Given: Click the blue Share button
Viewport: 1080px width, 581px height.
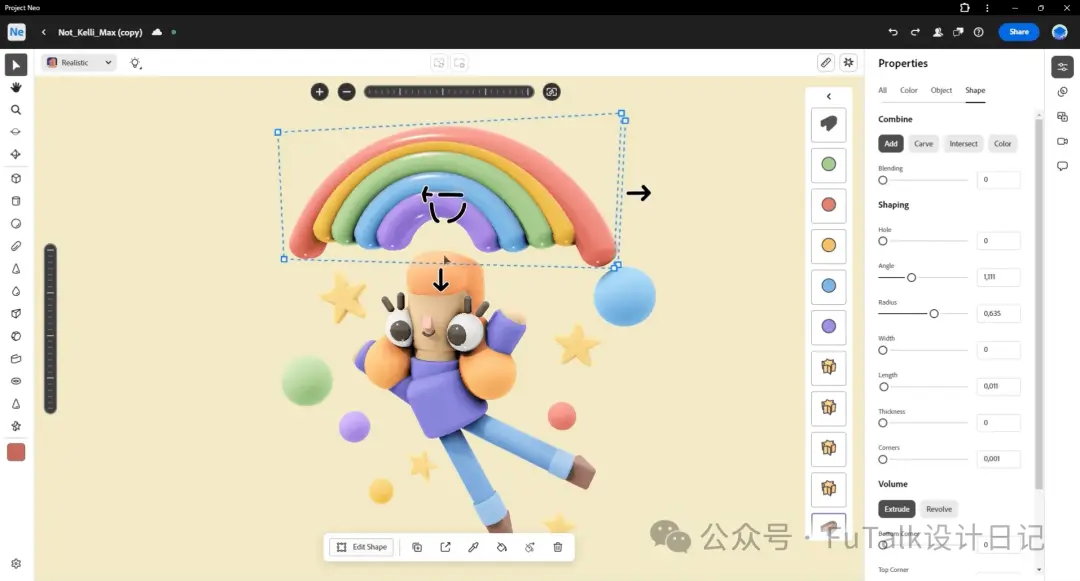Looking at the screenshot, I should coord(1019,32).
